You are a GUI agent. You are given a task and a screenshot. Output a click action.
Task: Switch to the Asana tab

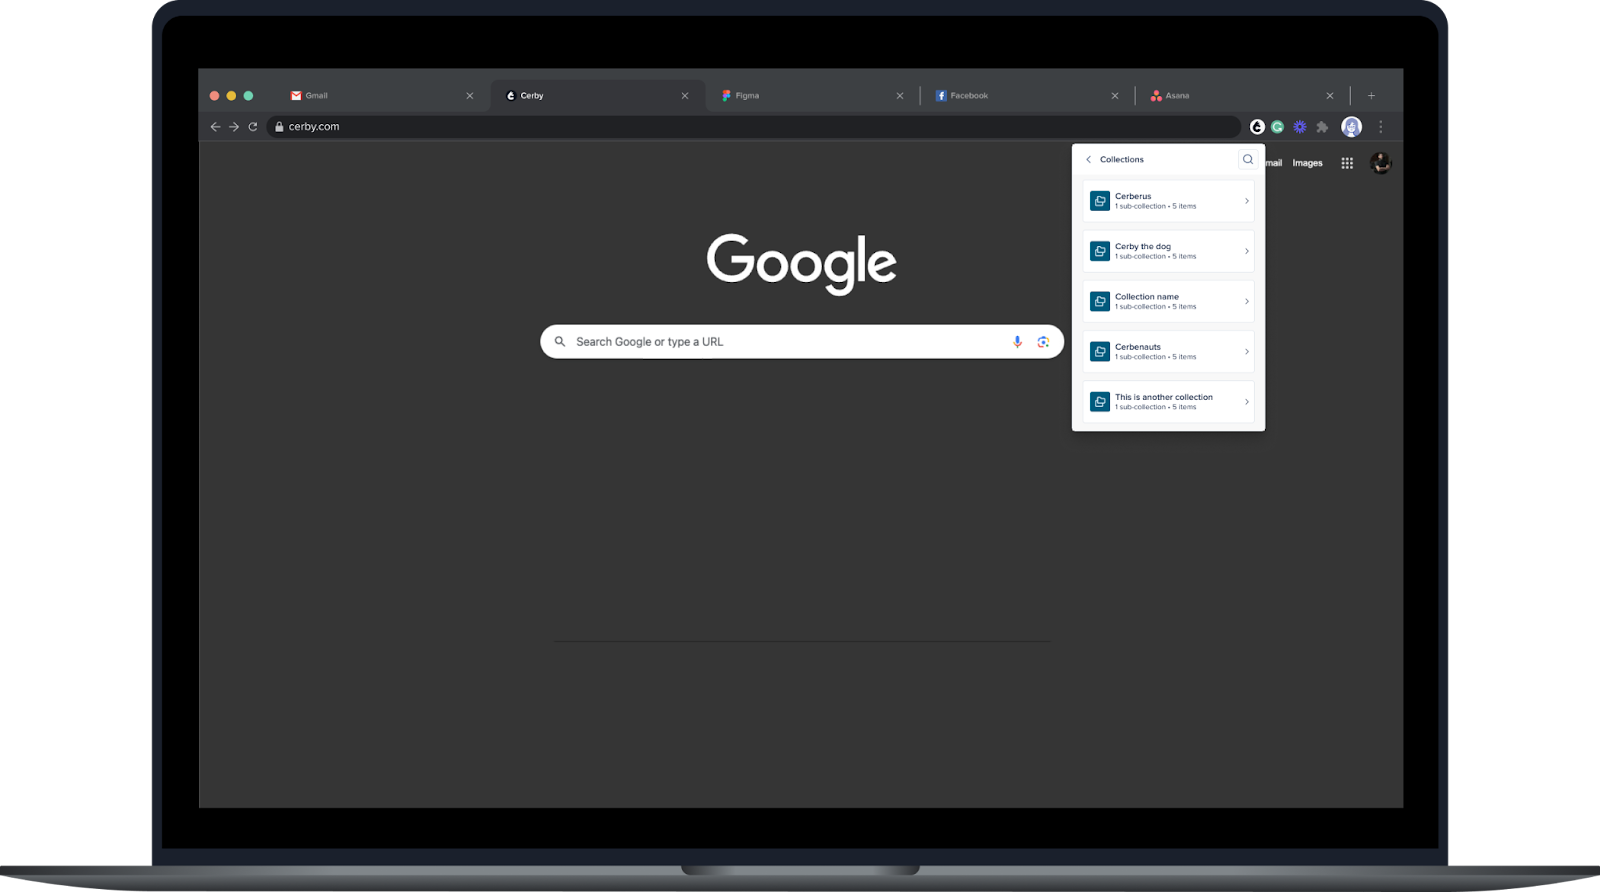click(1242, 96)
